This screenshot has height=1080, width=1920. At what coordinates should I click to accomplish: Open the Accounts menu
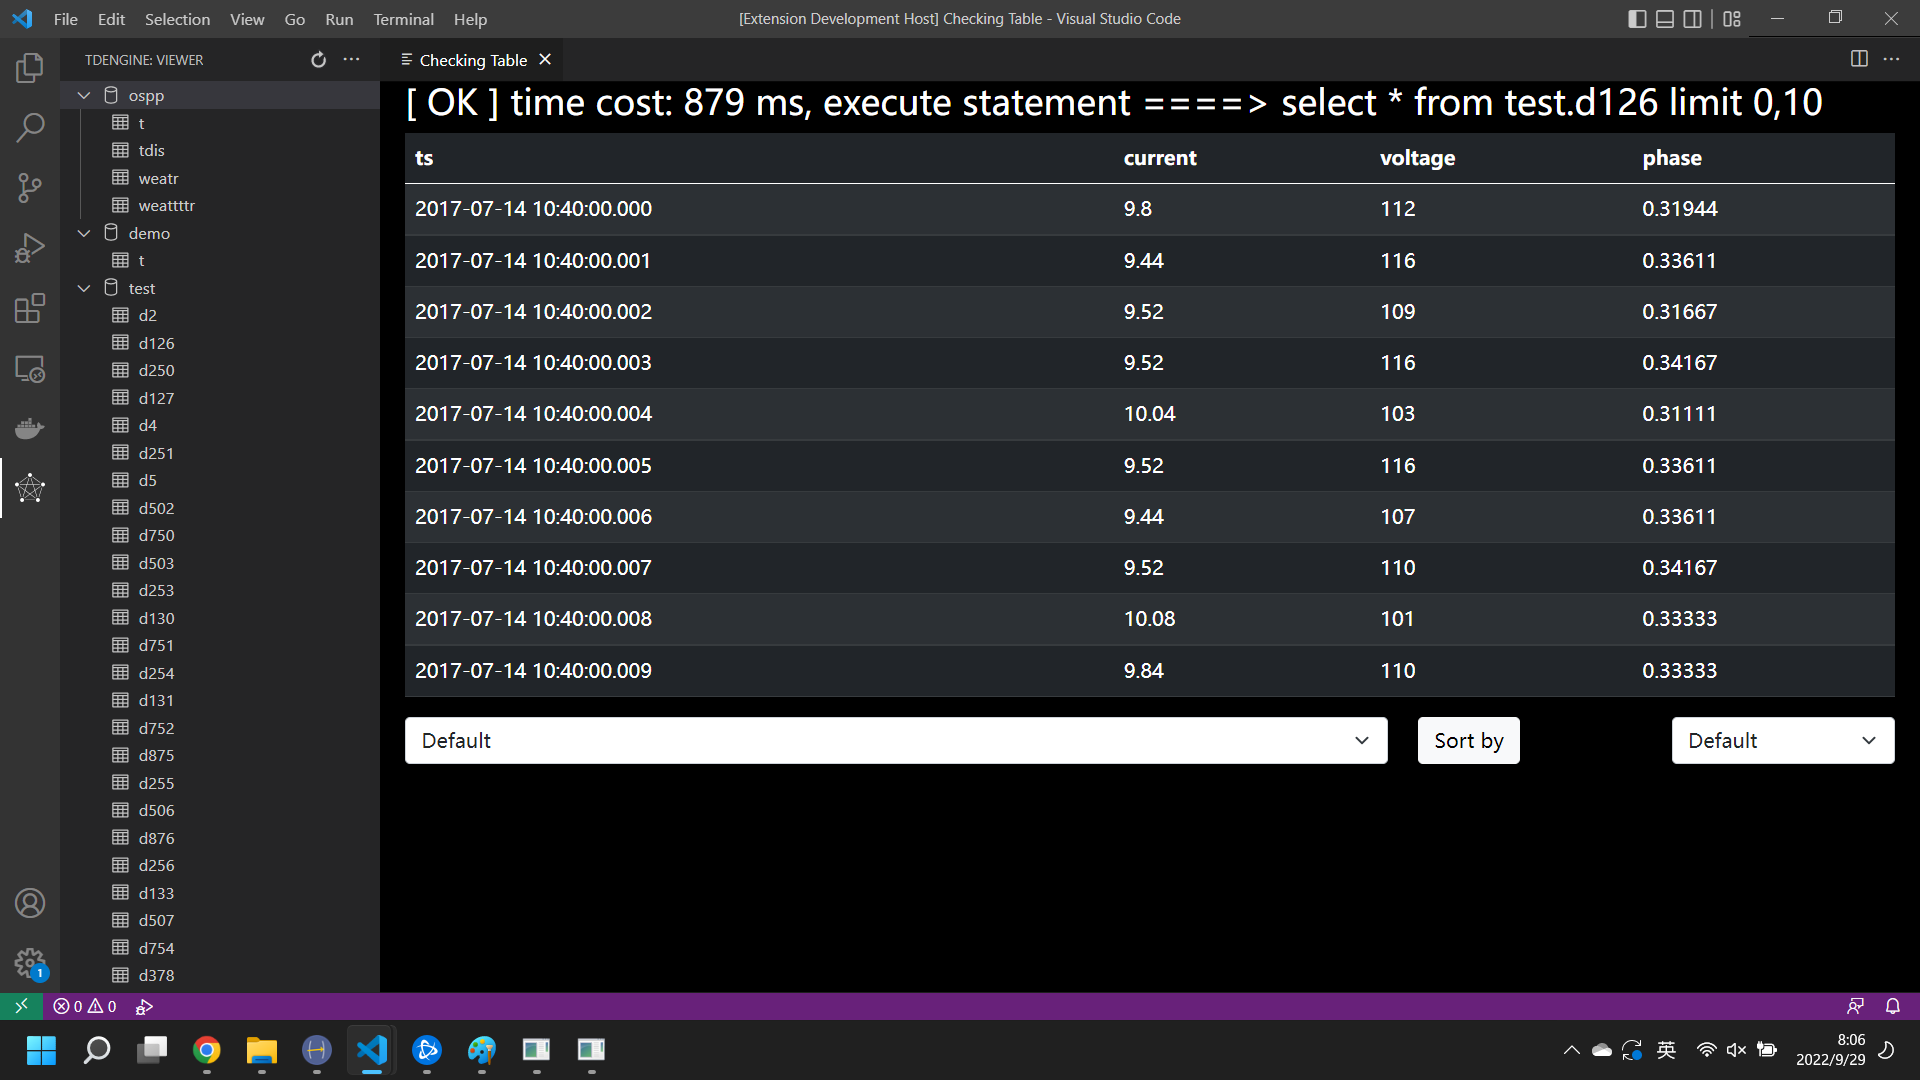[30, 903]
